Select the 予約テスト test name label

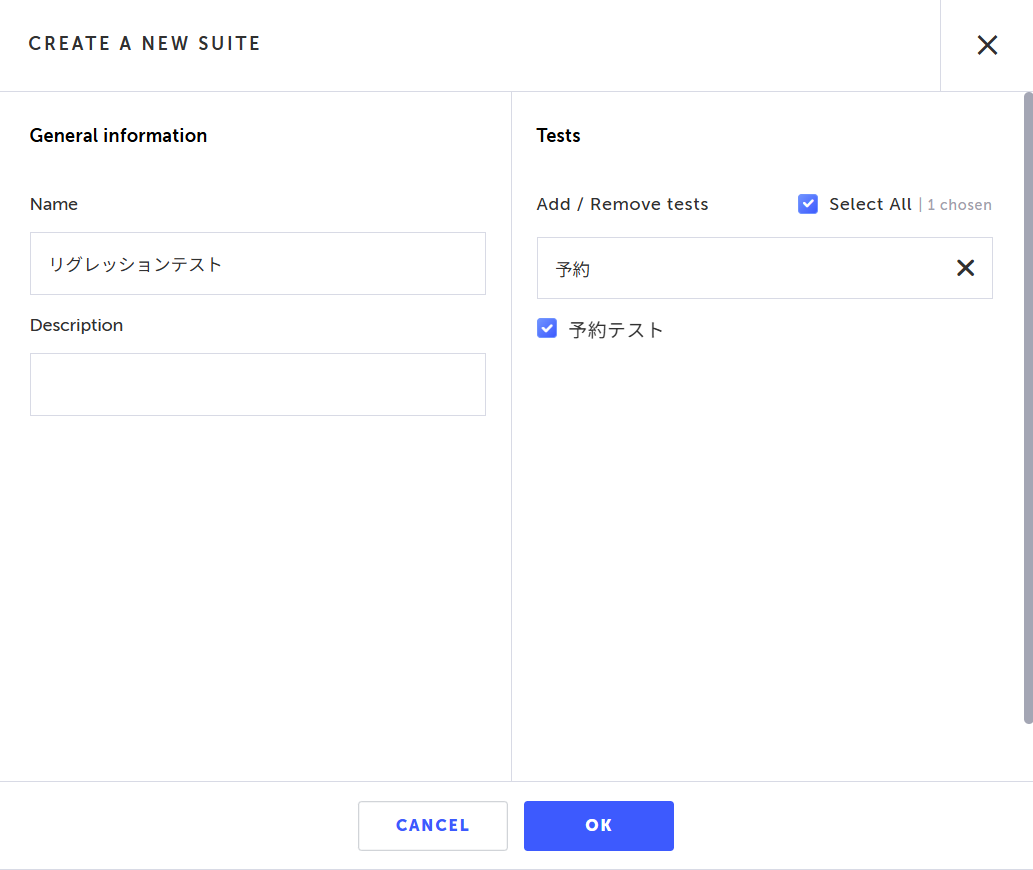click(x=615, y=329)
